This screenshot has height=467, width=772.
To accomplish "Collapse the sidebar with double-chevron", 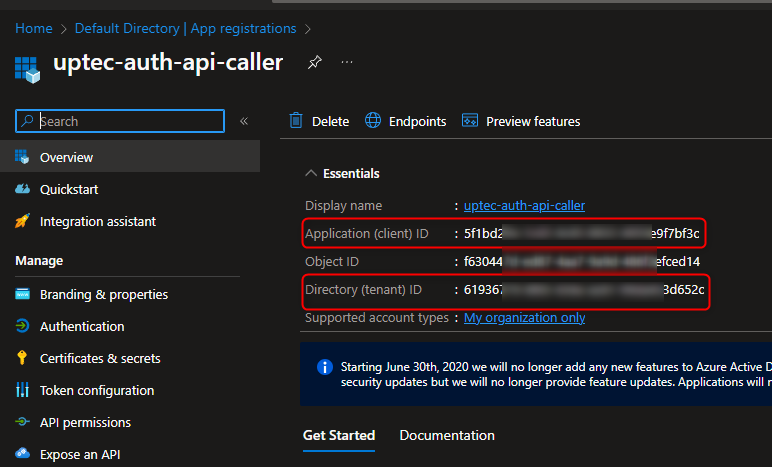I will click(x=244, y=121).
